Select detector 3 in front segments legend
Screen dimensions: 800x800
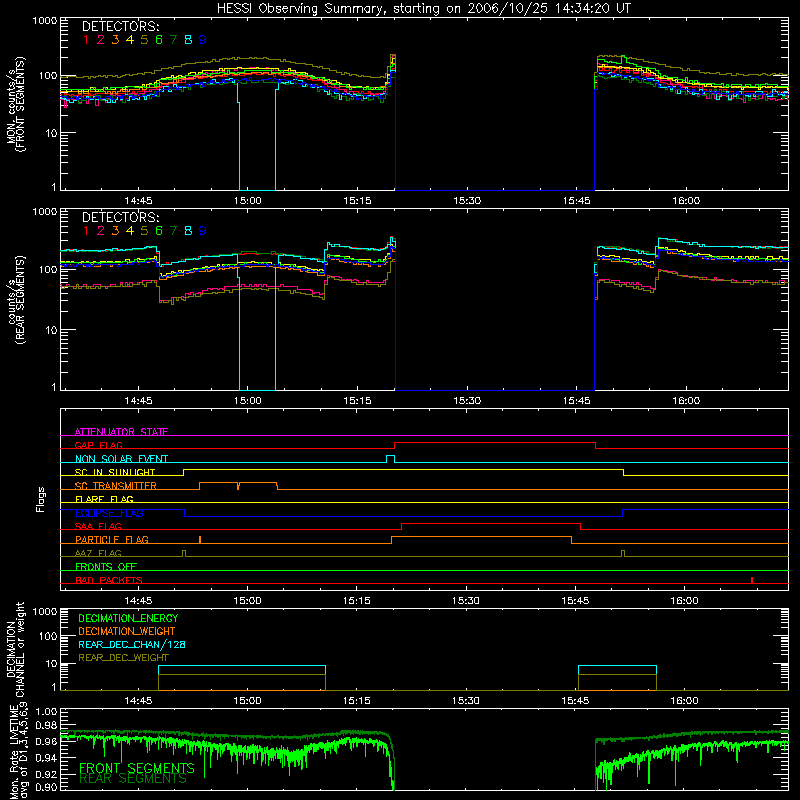point(115,40)
